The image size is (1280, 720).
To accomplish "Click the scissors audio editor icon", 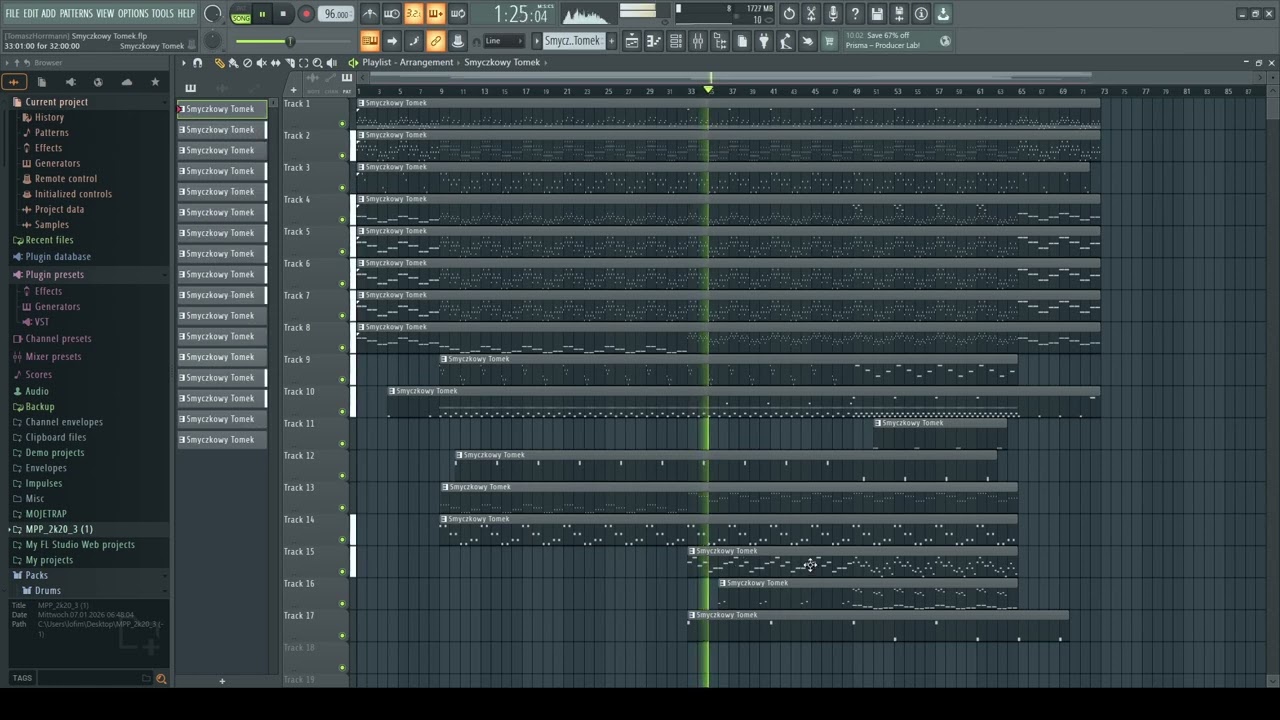I will point(811,14).
